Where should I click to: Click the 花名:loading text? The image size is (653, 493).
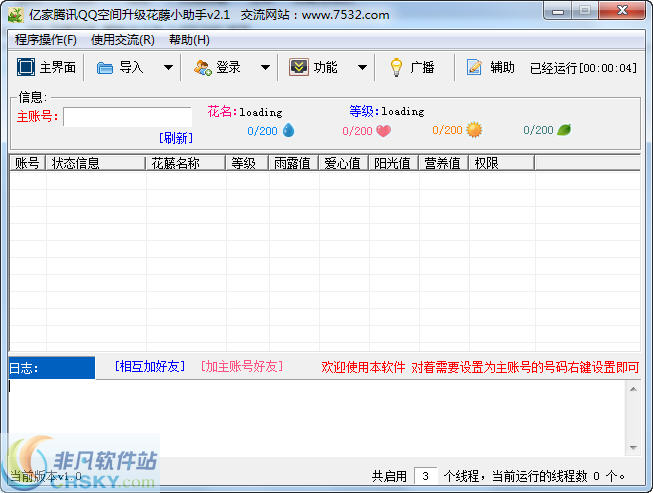tap(245, 112)
